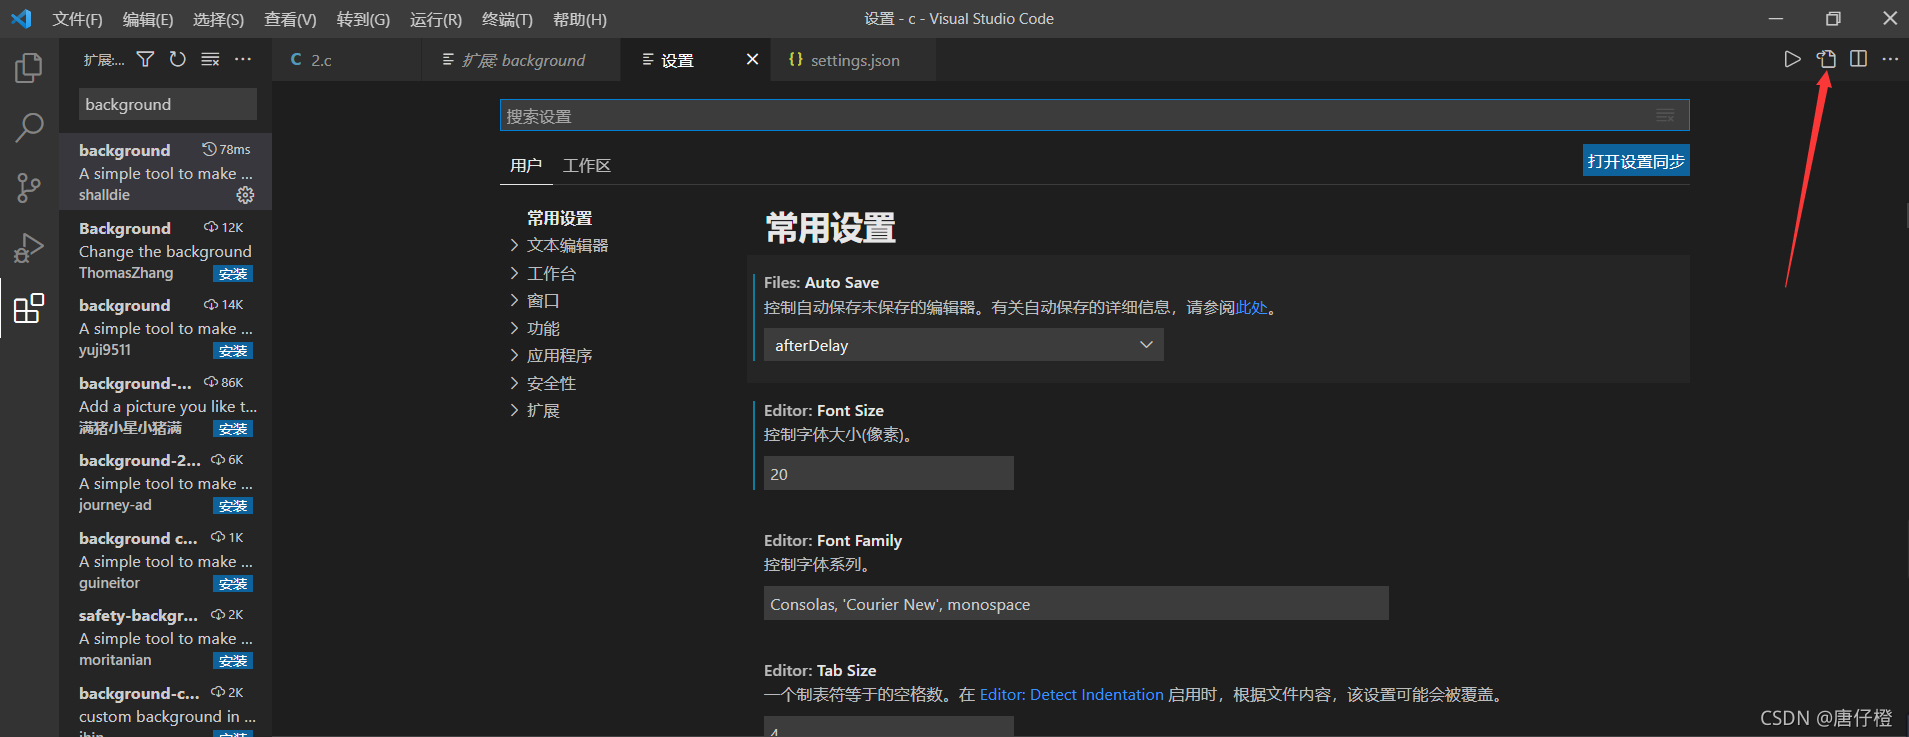Open the Extensions view icon
Screen dimensions: 1909x737
[29, 308]
